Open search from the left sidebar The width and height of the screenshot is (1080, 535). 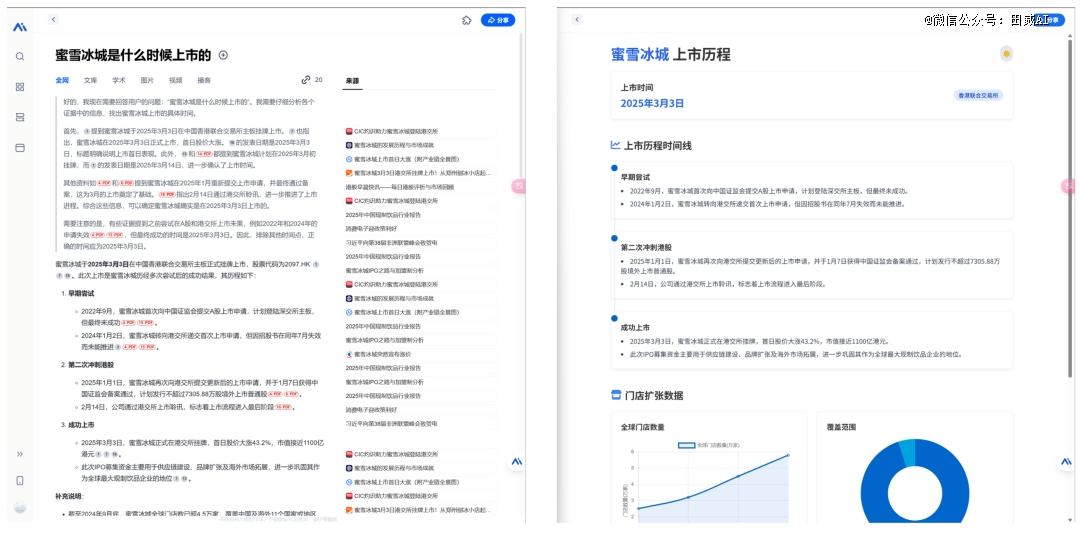point(20,56)
